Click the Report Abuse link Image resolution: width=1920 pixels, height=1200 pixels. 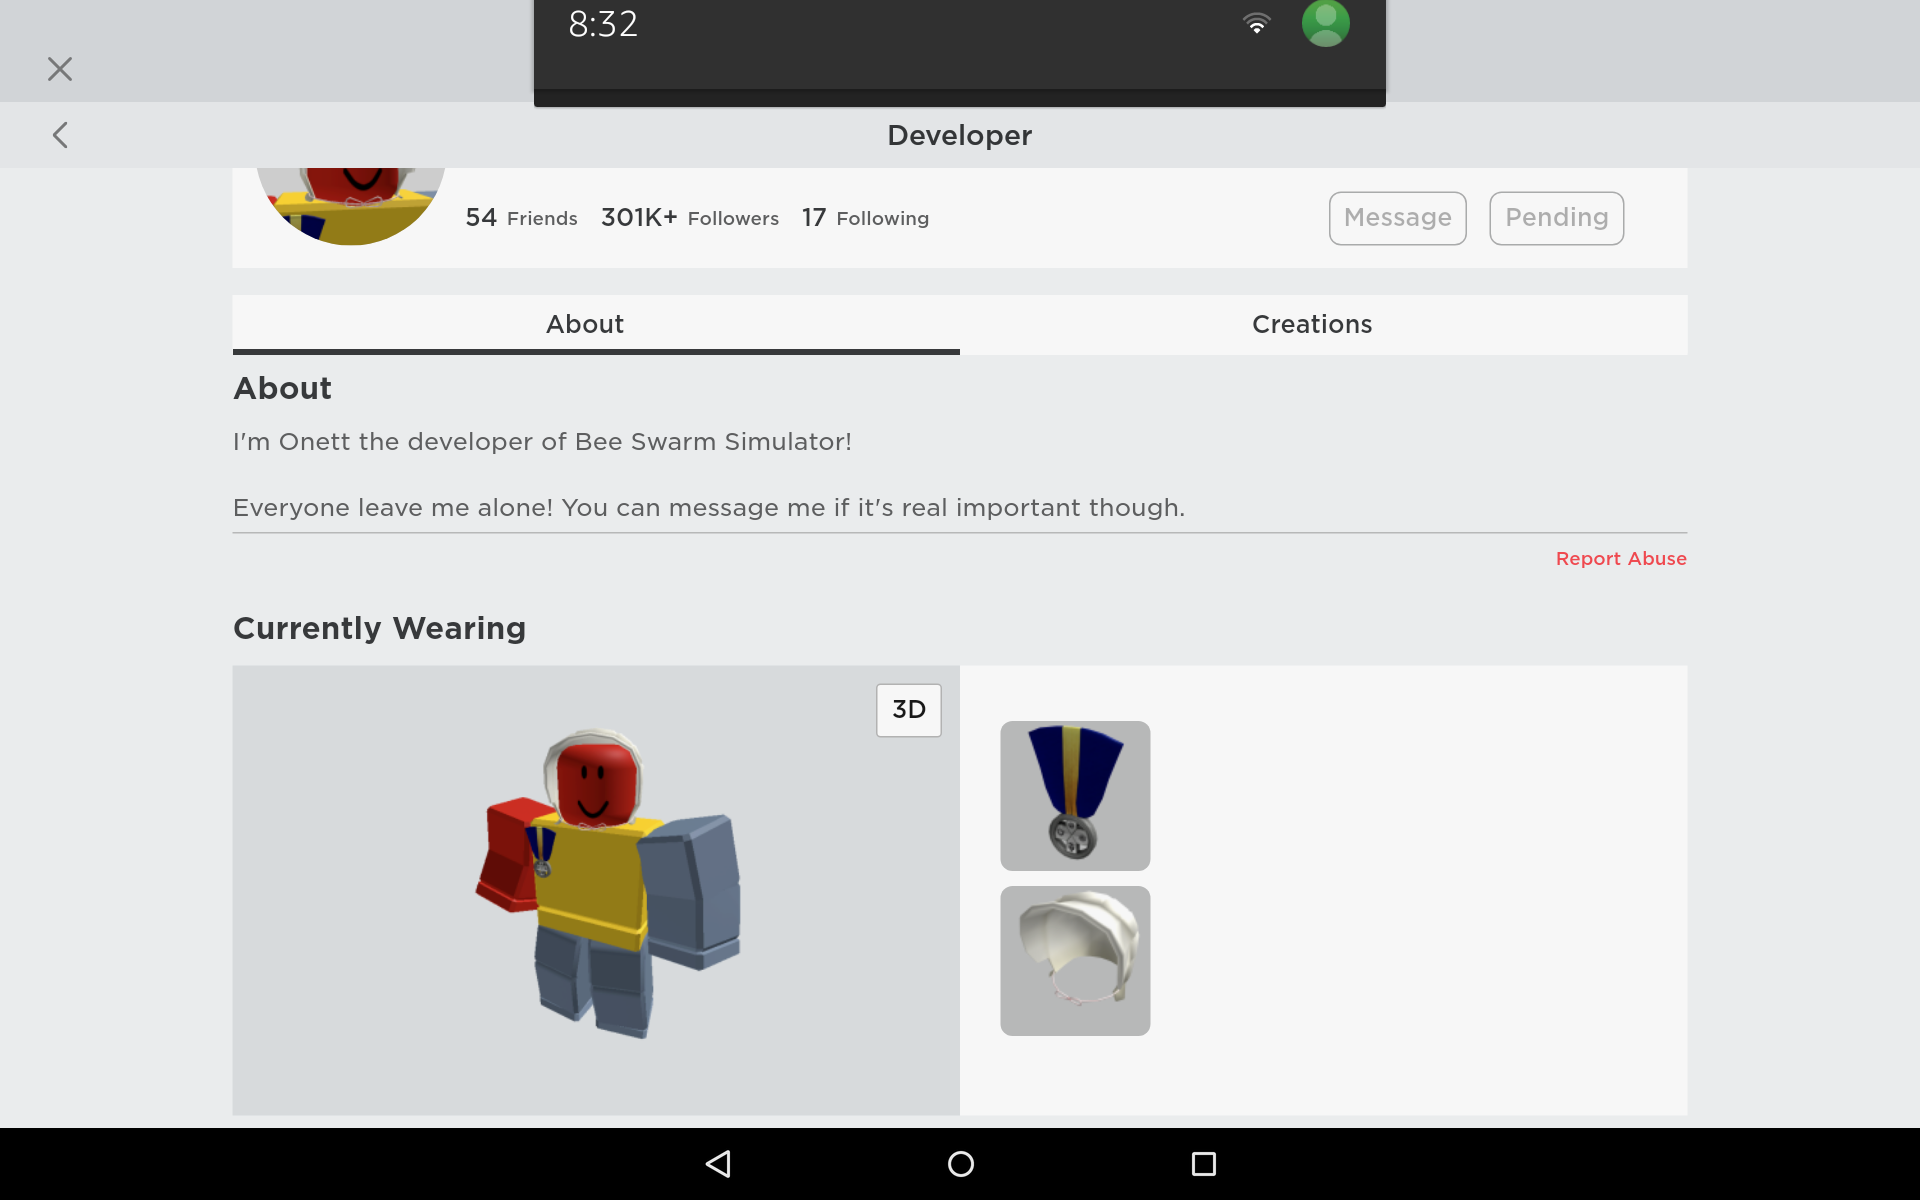pos(1620,559)
